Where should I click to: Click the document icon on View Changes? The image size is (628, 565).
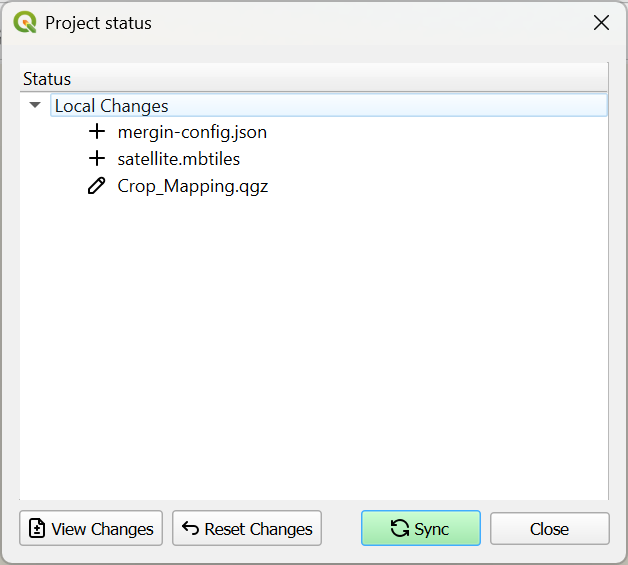pyautogui.click(x=37, y=529)
